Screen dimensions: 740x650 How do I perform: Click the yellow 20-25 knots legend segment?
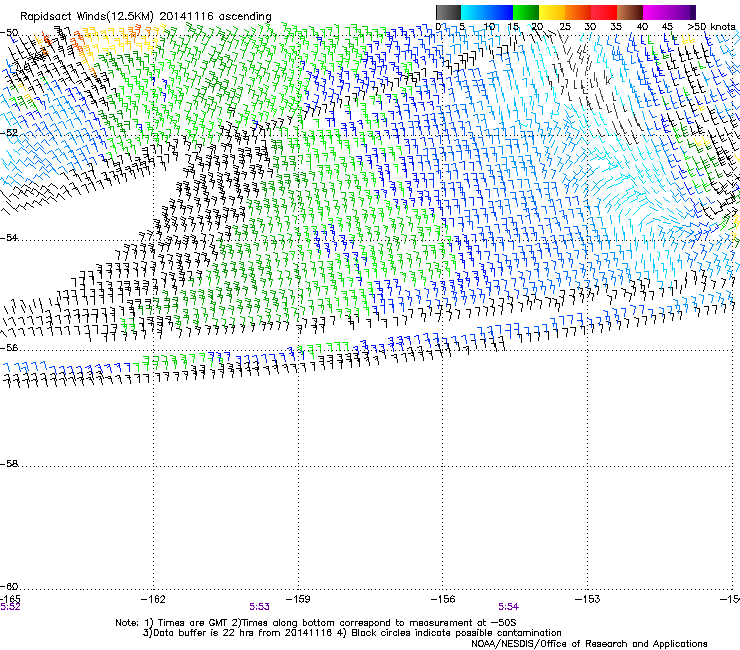(x=552, y=12)
